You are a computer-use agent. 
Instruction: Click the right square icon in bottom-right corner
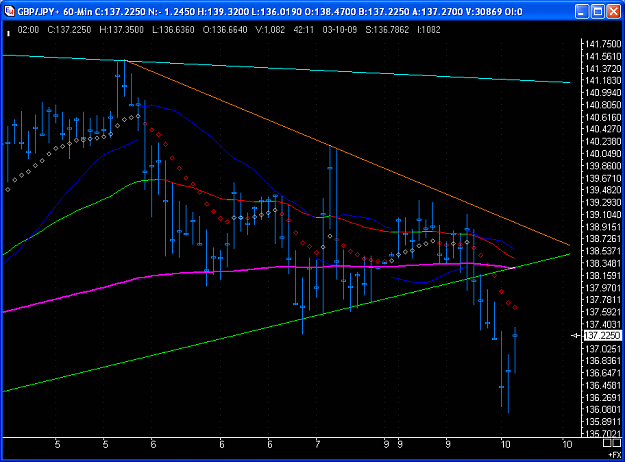(x=617, y=443)
